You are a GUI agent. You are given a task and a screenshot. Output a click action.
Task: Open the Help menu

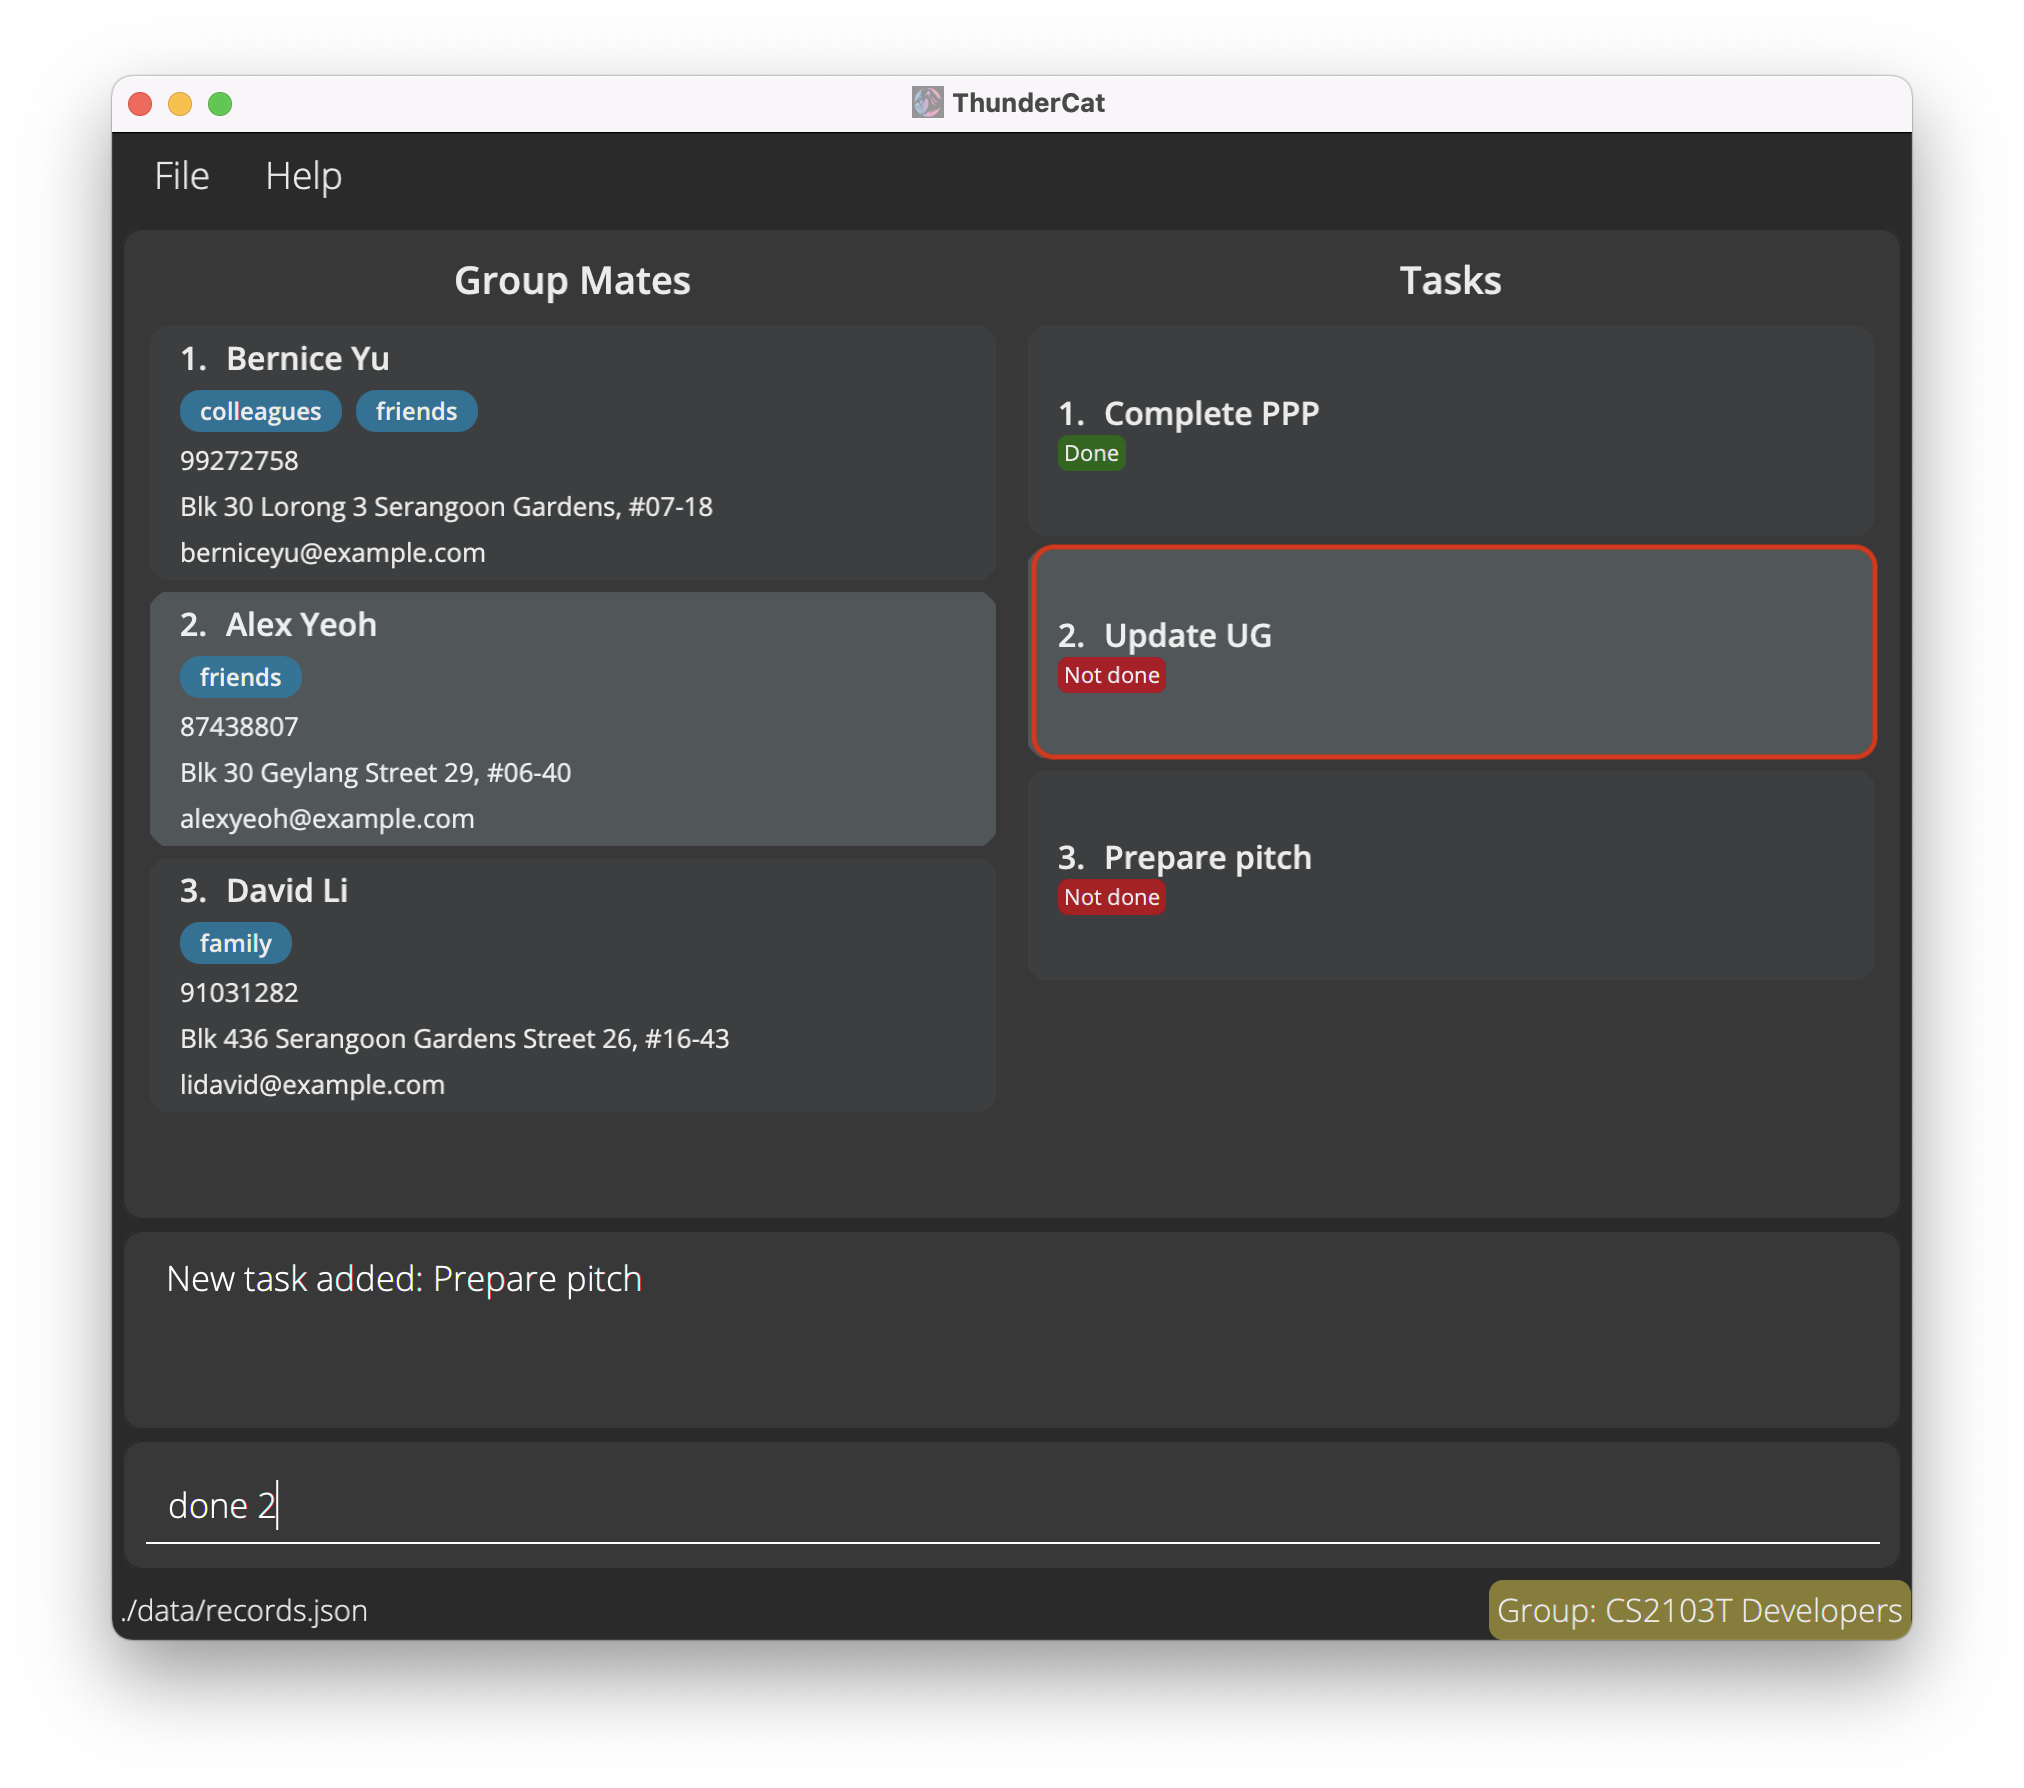click(x=304, y=174)
